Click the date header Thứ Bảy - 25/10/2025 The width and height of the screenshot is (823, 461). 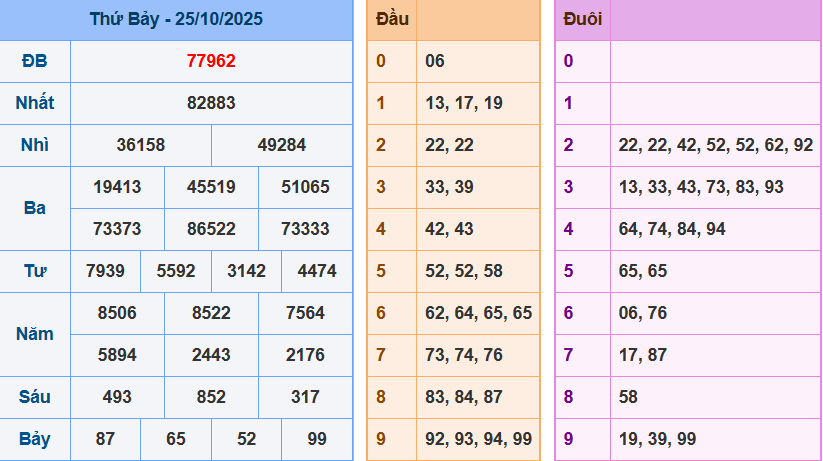(176, 19)
